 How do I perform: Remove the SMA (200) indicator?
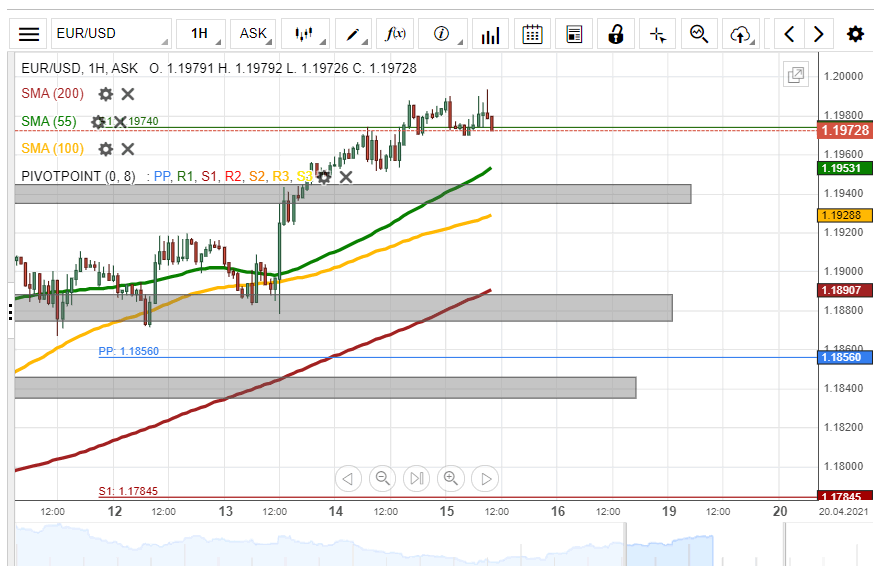pos(128,94)
